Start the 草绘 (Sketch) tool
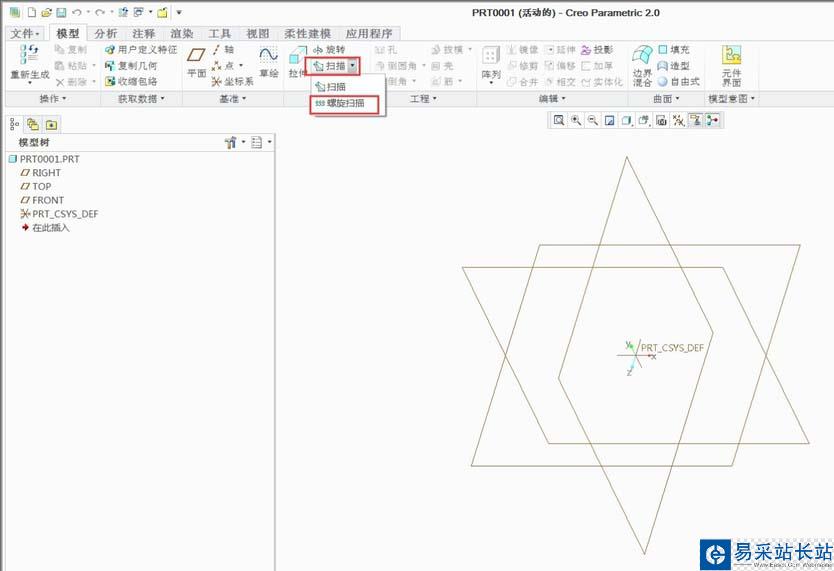Screen dimensions: 834x571 [x=269, y=63]
